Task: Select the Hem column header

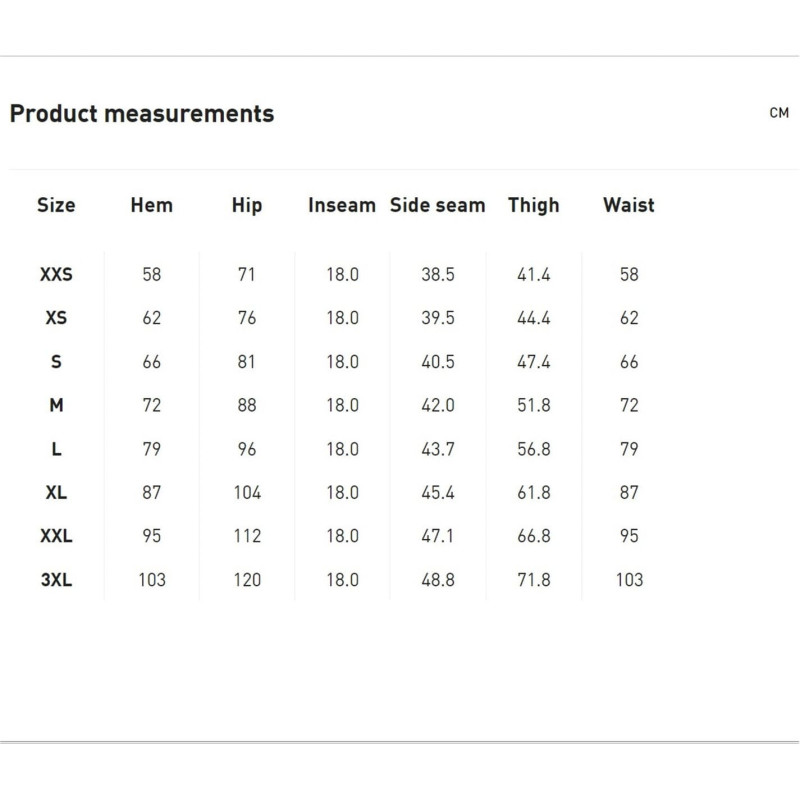Action: click(x=152, y=205)
